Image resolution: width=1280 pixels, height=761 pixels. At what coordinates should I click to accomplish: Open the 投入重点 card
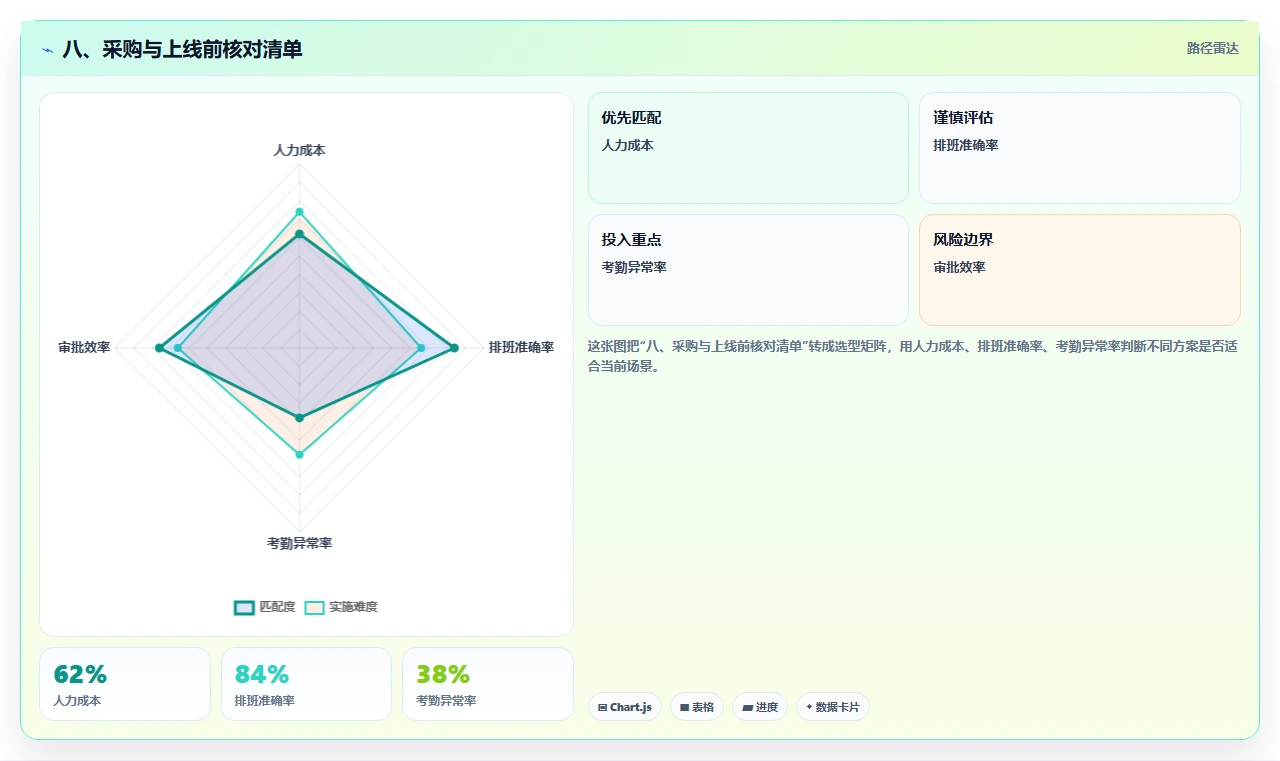point(748,270)
